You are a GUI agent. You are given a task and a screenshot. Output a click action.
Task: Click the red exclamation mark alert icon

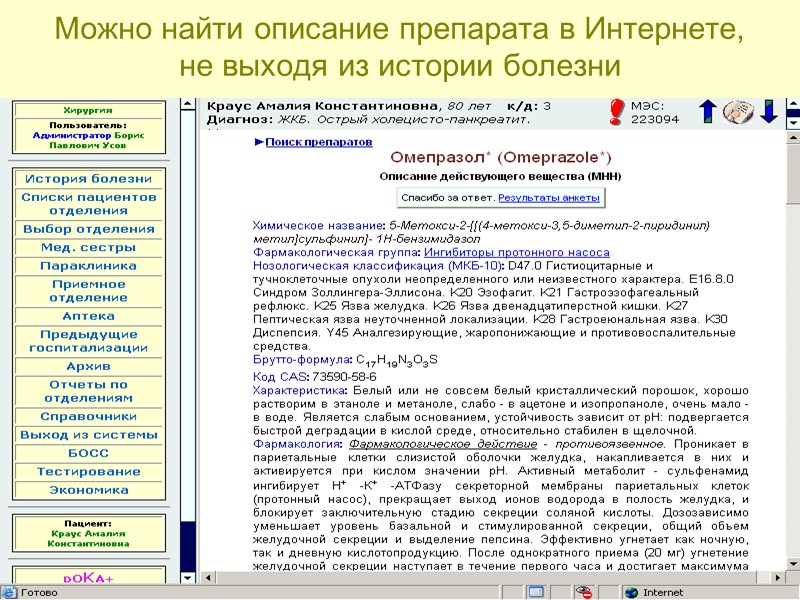pyautogui.click(x=616, y=112)
